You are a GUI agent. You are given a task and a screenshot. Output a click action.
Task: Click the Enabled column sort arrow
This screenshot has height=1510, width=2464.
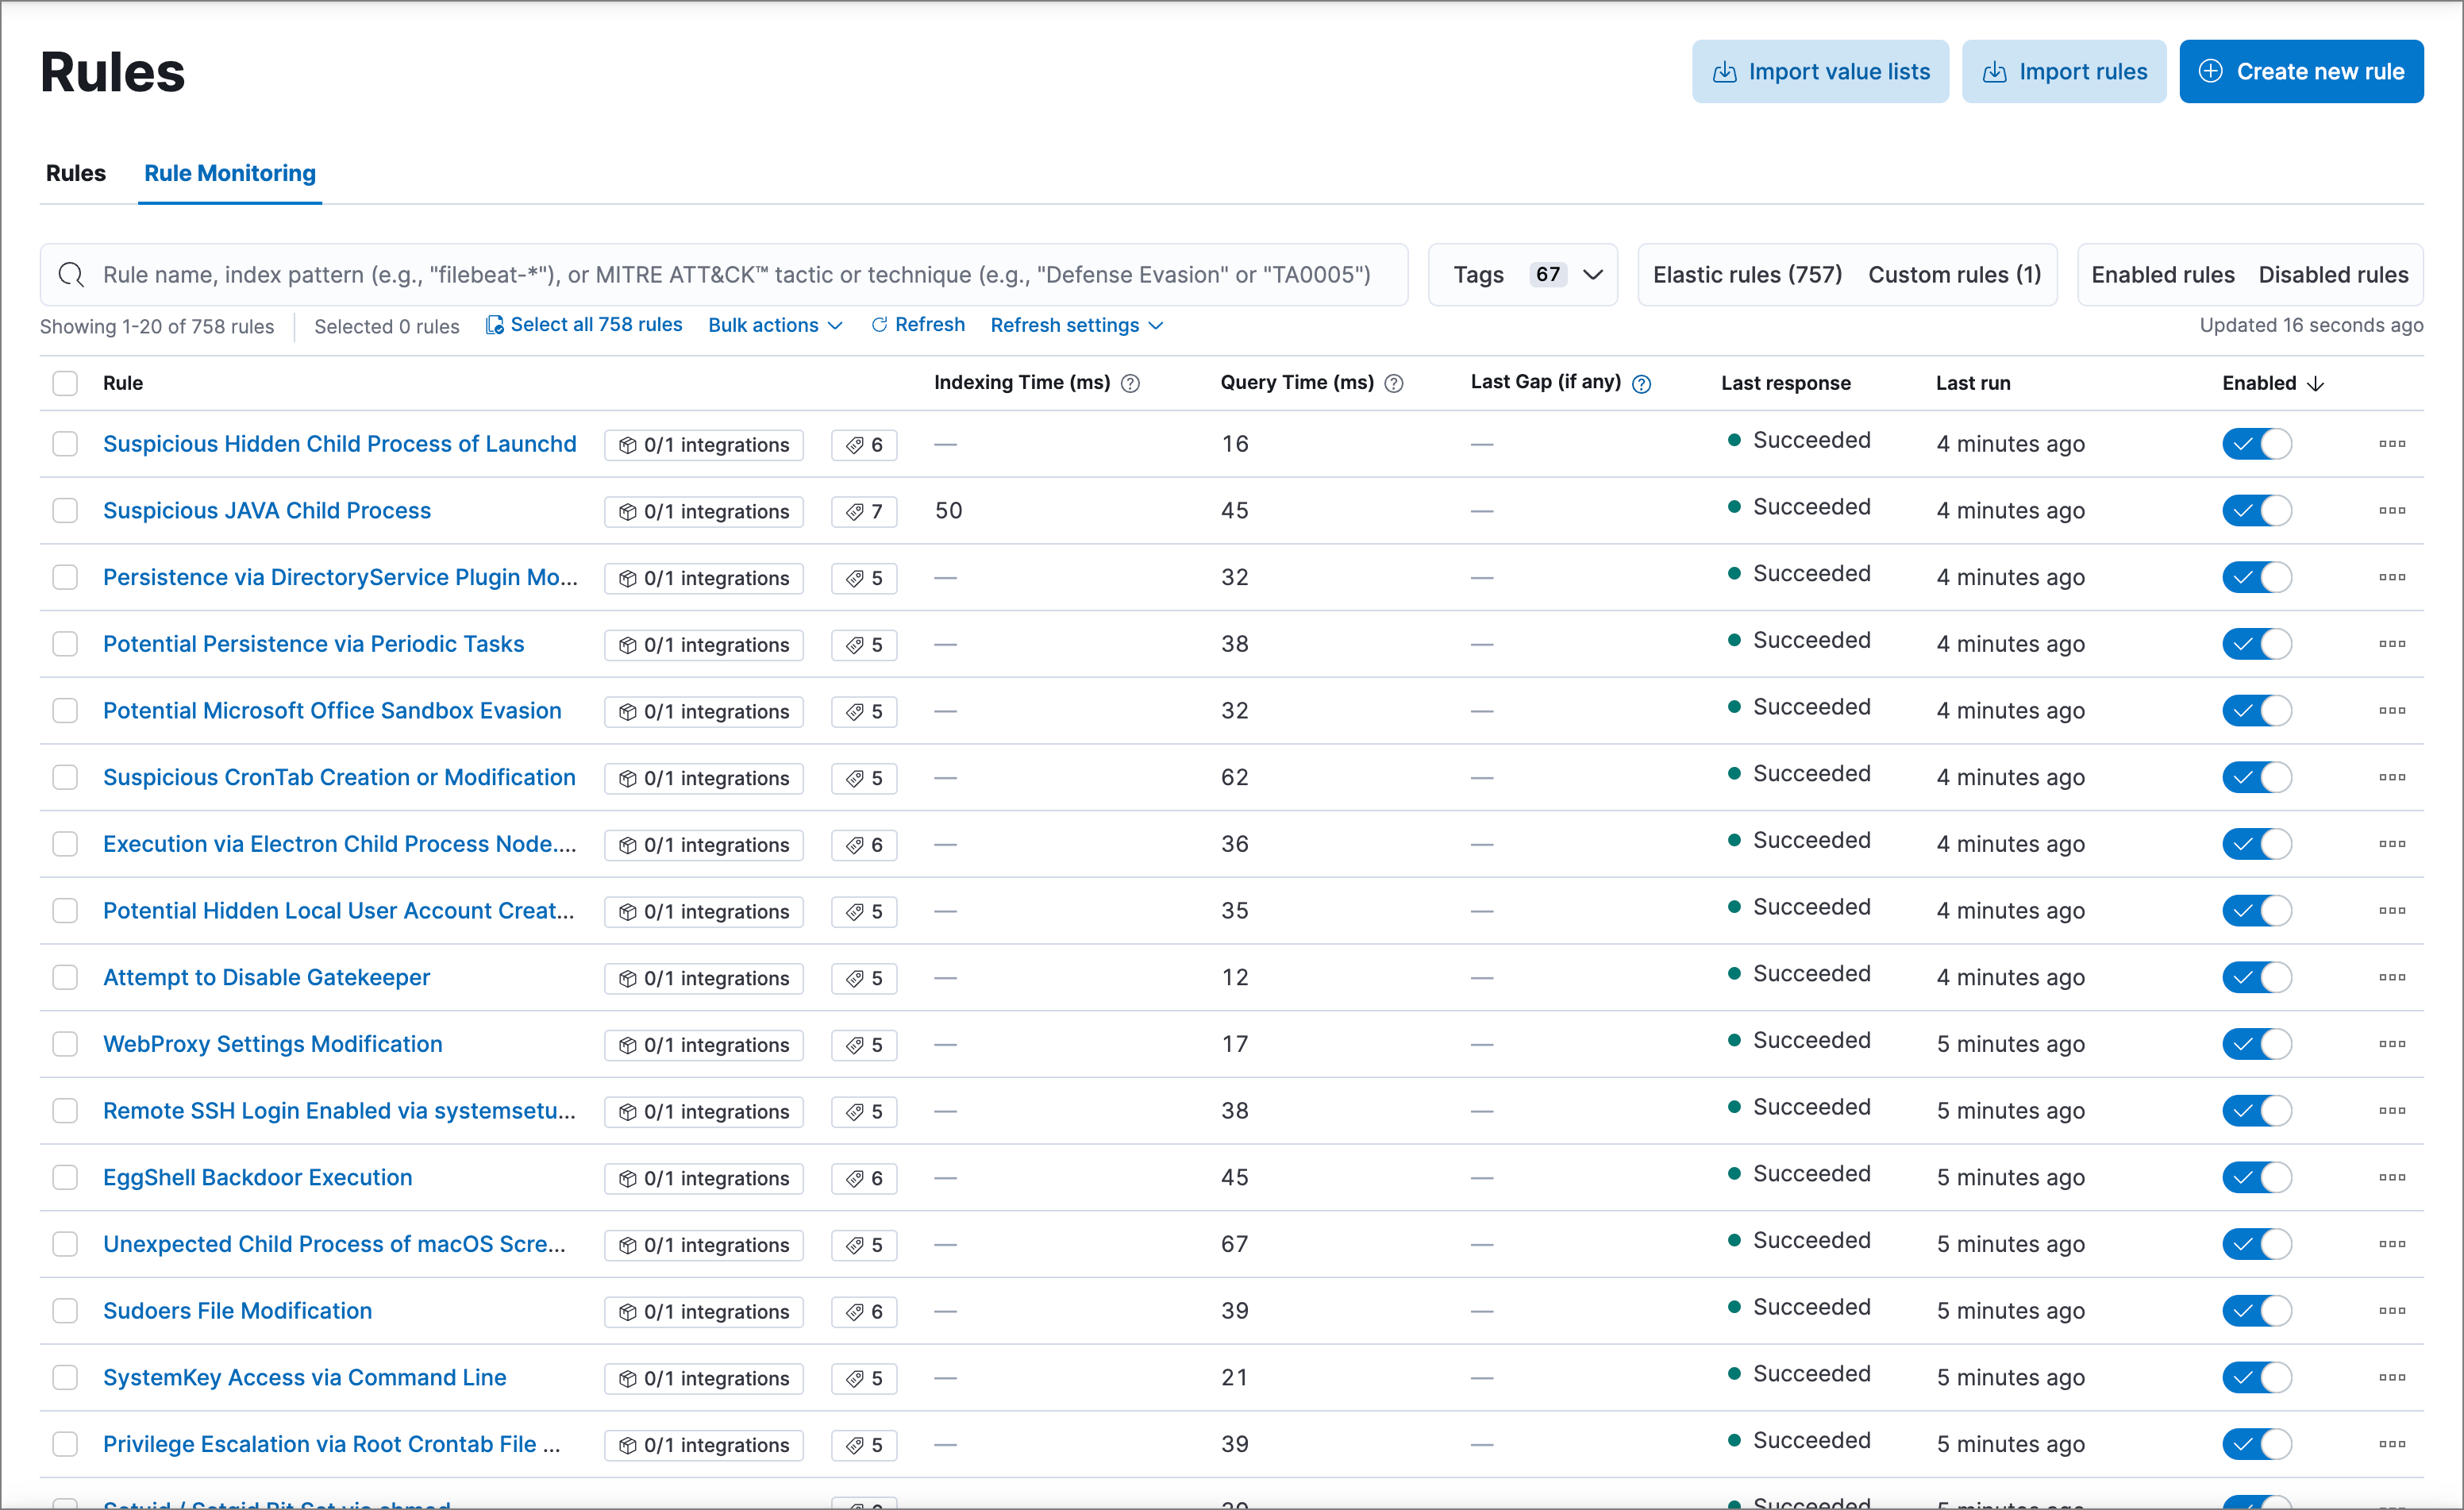(x=2315, y=384)
